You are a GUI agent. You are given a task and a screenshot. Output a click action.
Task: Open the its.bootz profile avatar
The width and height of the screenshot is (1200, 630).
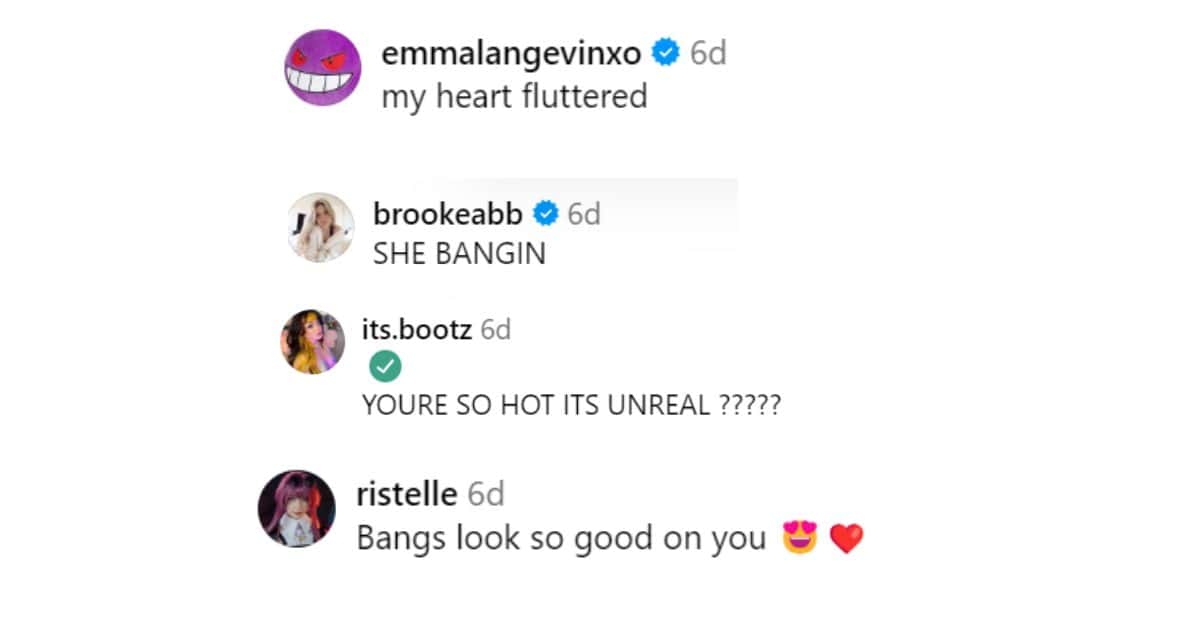312,342
